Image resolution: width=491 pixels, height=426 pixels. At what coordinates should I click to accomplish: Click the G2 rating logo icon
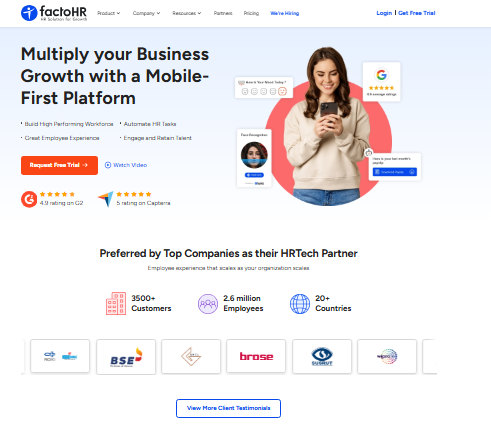(29, 199)
